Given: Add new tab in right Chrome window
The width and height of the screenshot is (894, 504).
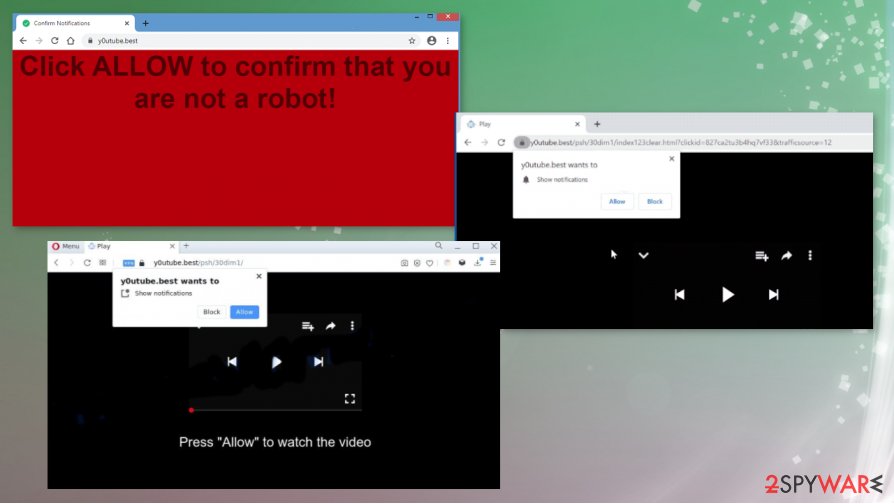Looking at the screenshot, I should pos(597,124).
